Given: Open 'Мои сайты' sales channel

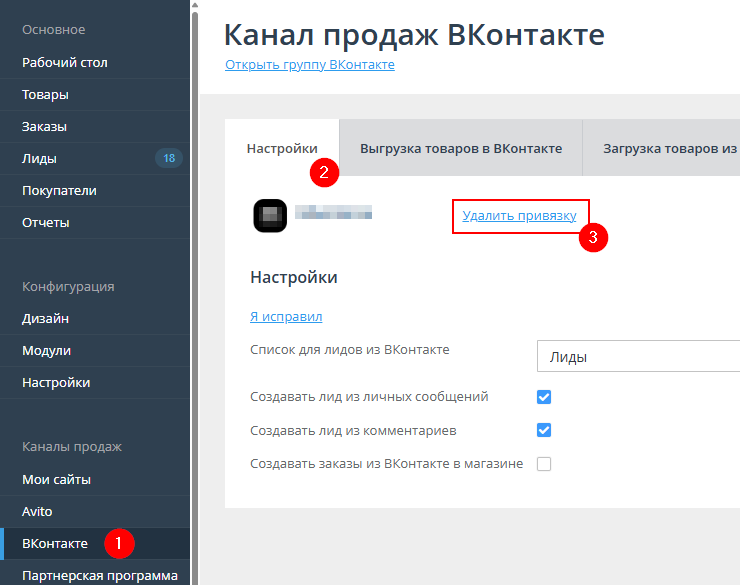Looking at the screenshot, I should pyautogui.click(x=56, y=479).
